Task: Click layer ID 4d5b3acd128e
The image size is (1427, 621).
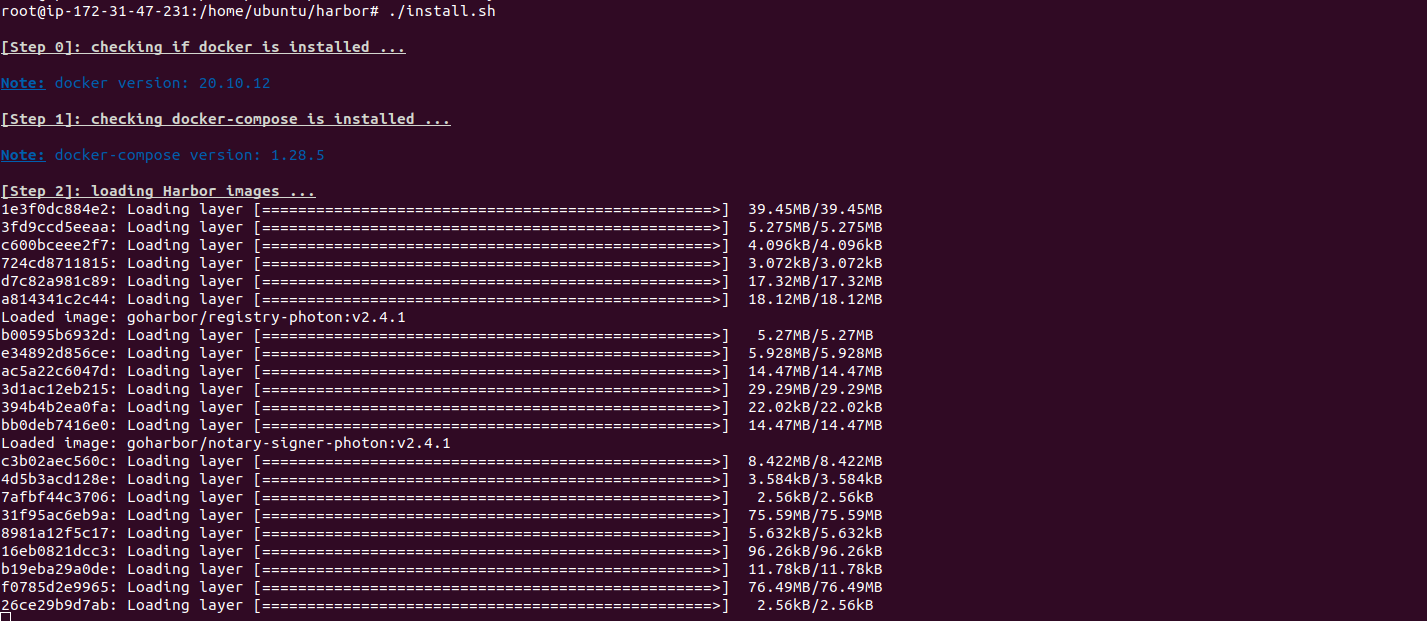Action: (x=55, y=479)
